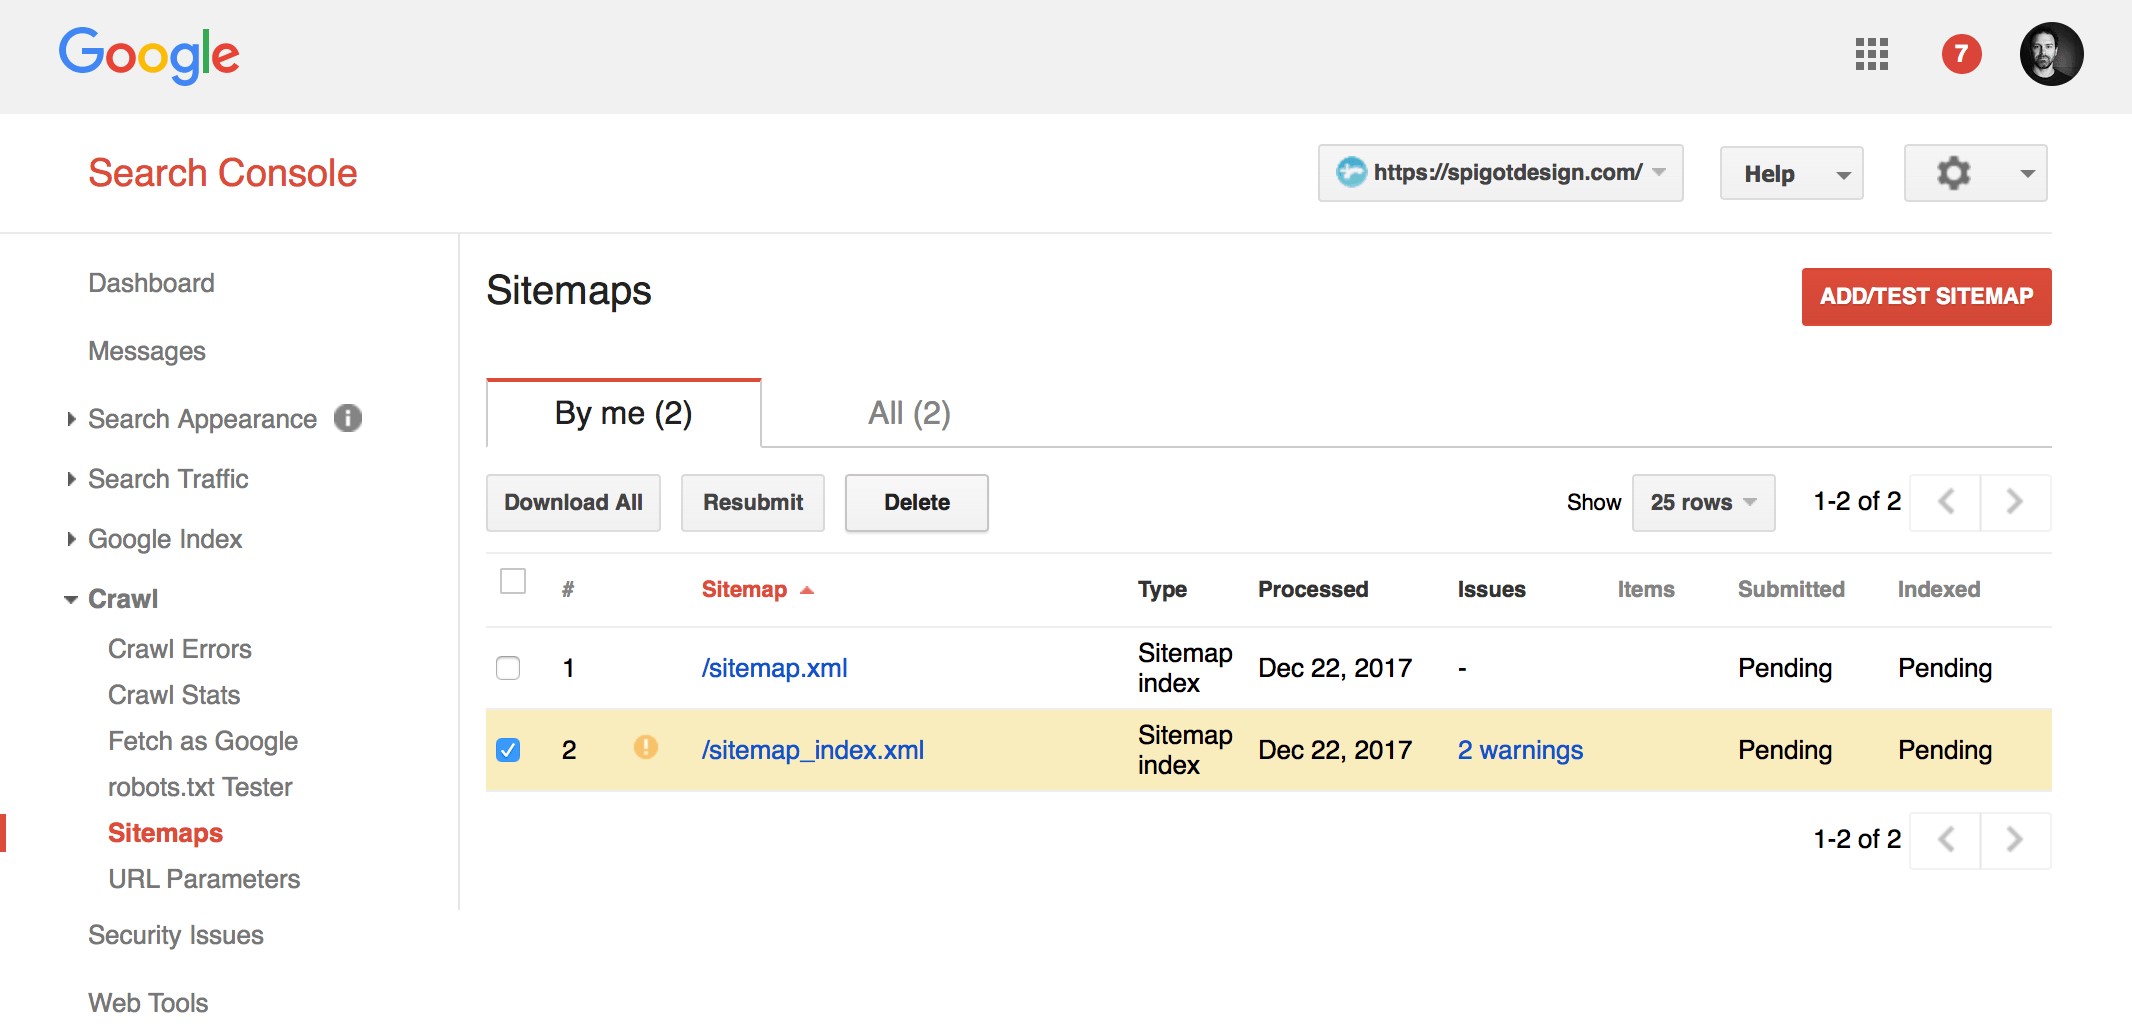
Task: Open the spigotdesign.com property dropdown
Action: 1500,173
